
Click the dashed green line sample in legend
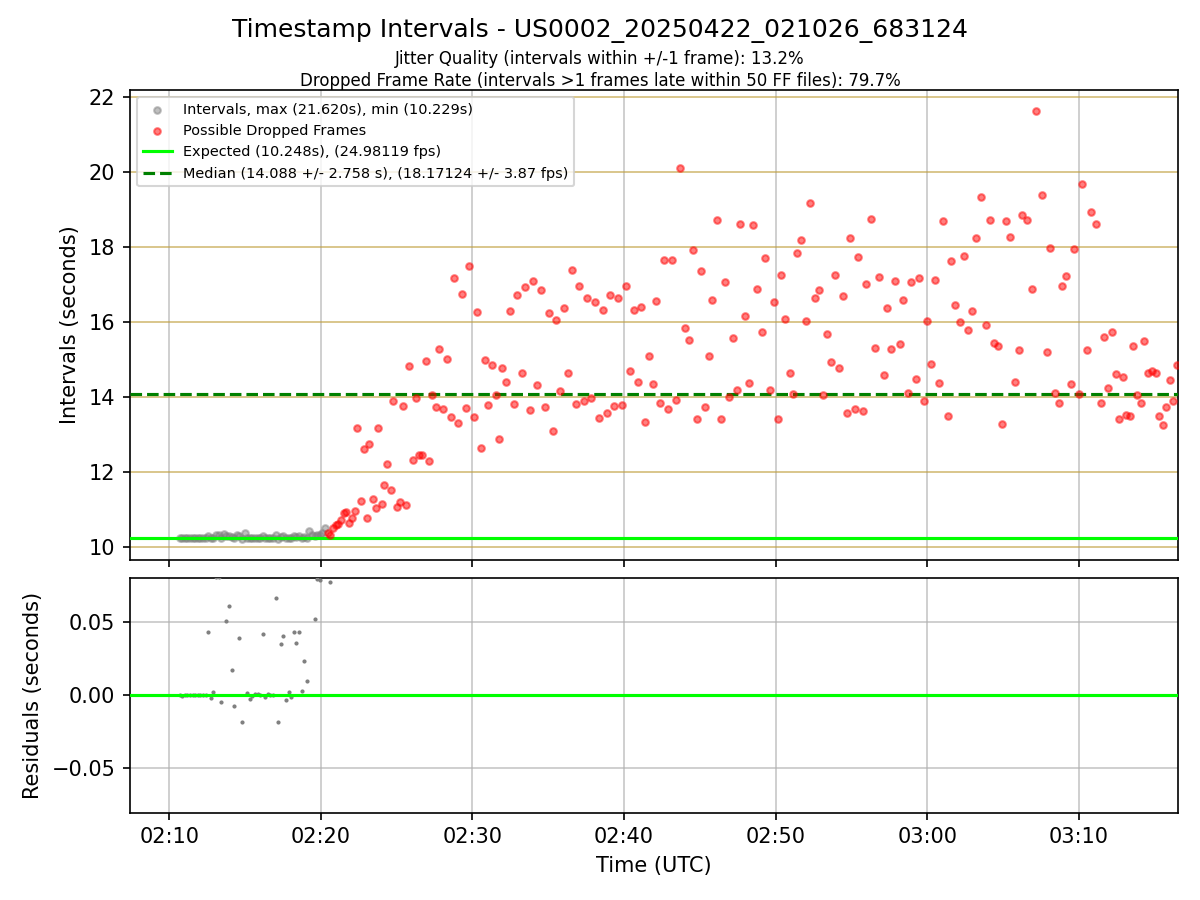coord(160,173)
